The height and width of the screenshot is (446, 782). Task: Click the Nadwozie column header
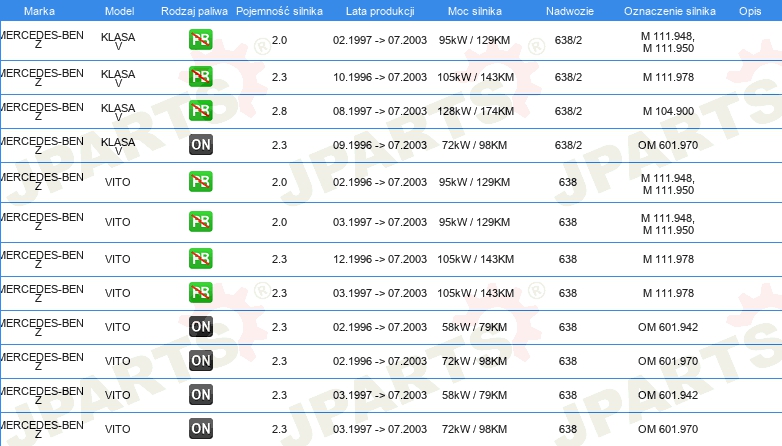point(570,11)
